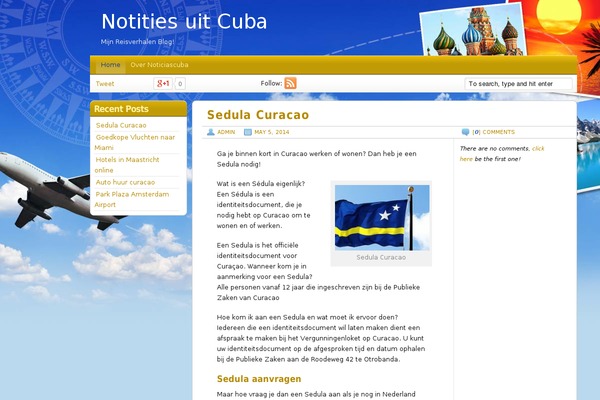This screenshot has height=400, width=600.
Task: Click the calendar icon beside May 5, 2014
Action: click(x=248, y=132)
